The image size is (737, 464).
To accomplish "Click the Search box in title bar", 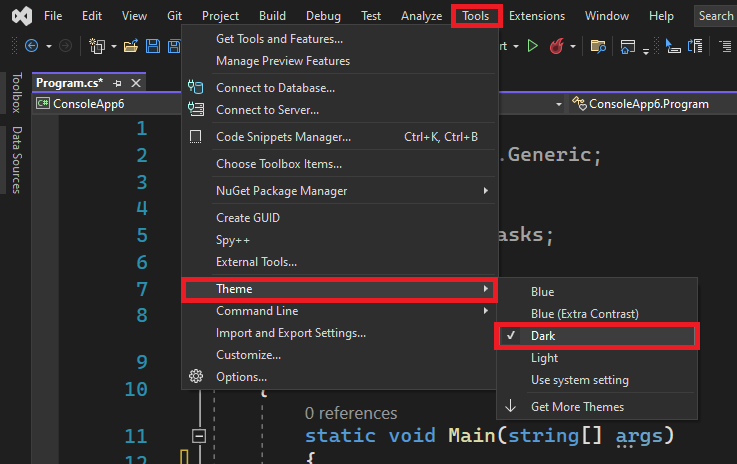I will click(x=715, y=16).
